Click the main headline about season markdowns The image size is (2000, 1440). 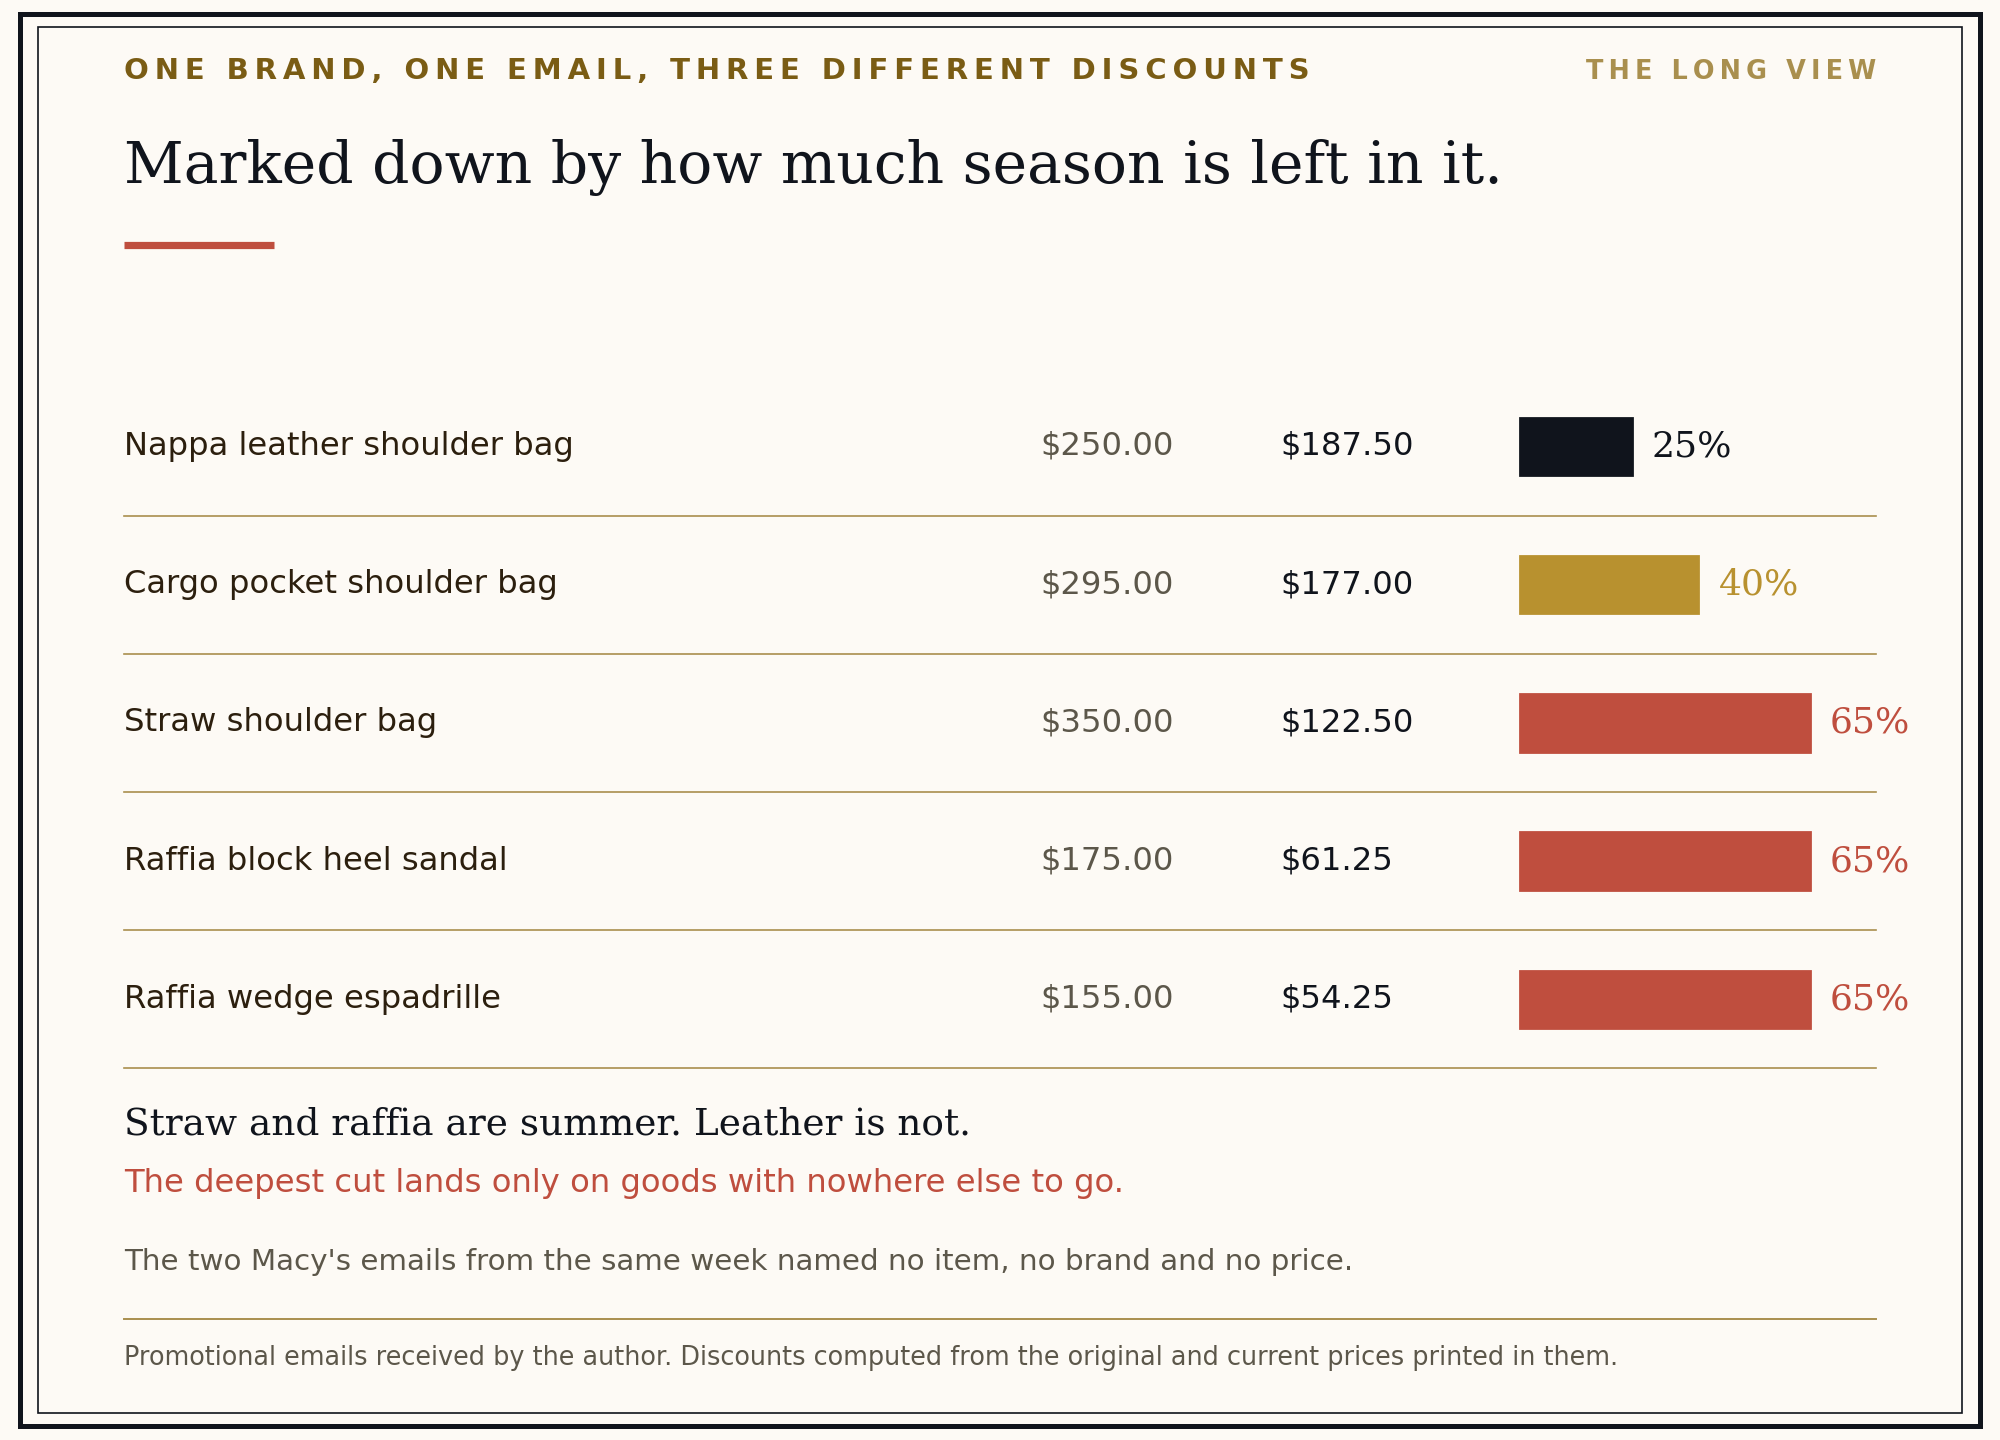(x=812, y=166)
